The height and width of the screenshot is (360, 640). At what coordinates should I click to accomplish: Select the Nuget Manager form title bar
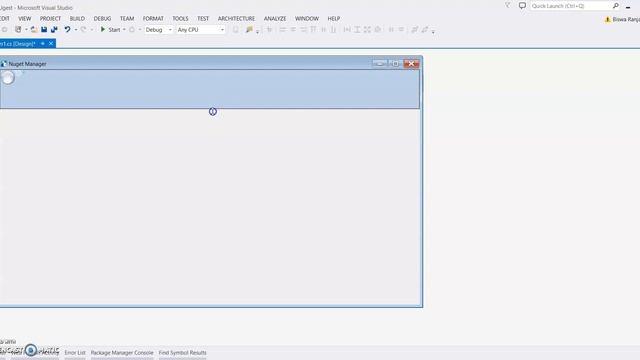pyautogui.click(x=211, y=64)
